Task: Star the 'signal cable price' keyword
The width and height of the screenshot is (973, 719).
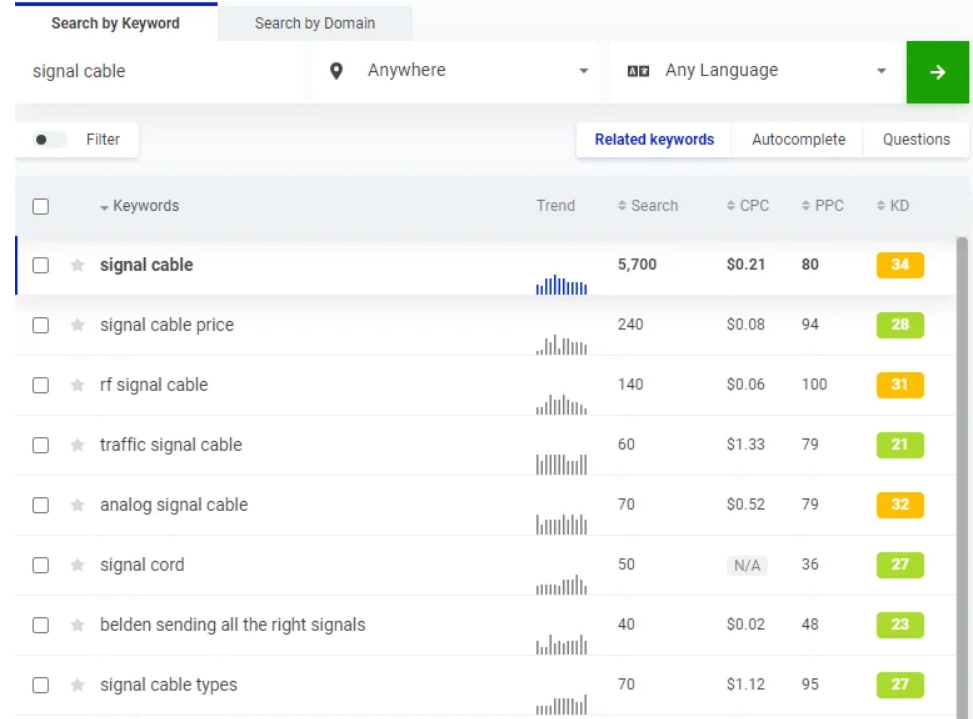Action: click(78, 325)
